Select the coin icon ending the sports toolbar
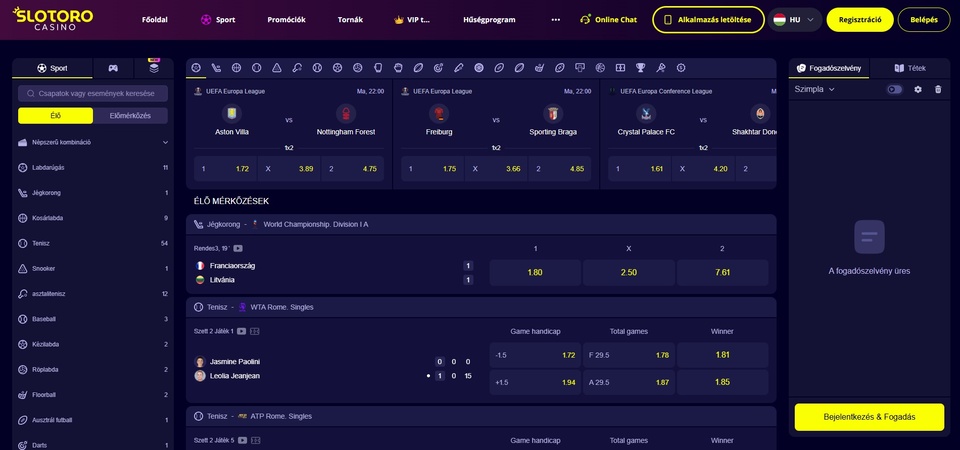 click(x=681, y=68)
